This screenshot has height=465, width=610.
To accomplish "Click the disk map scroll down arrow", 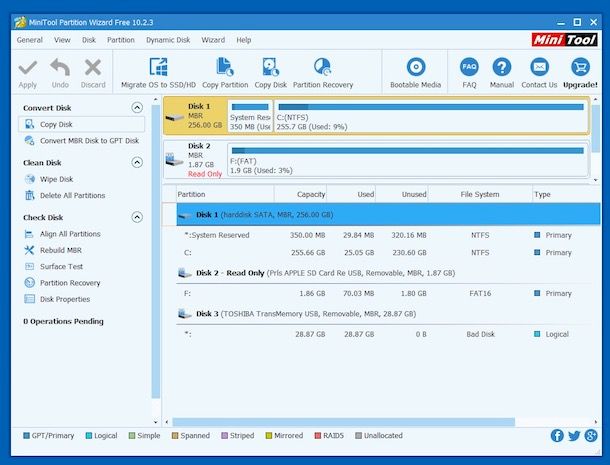I will point(596,180).
